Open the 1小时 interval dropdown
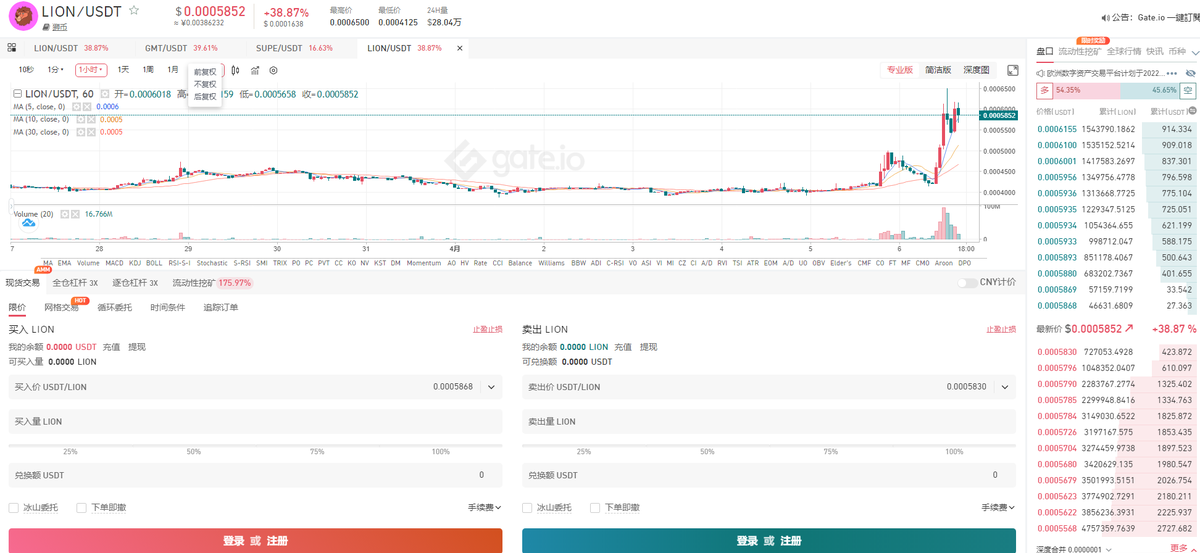The height and width of the screenshot is (553, 1200). pyautogui.click(x=90, y=70)
